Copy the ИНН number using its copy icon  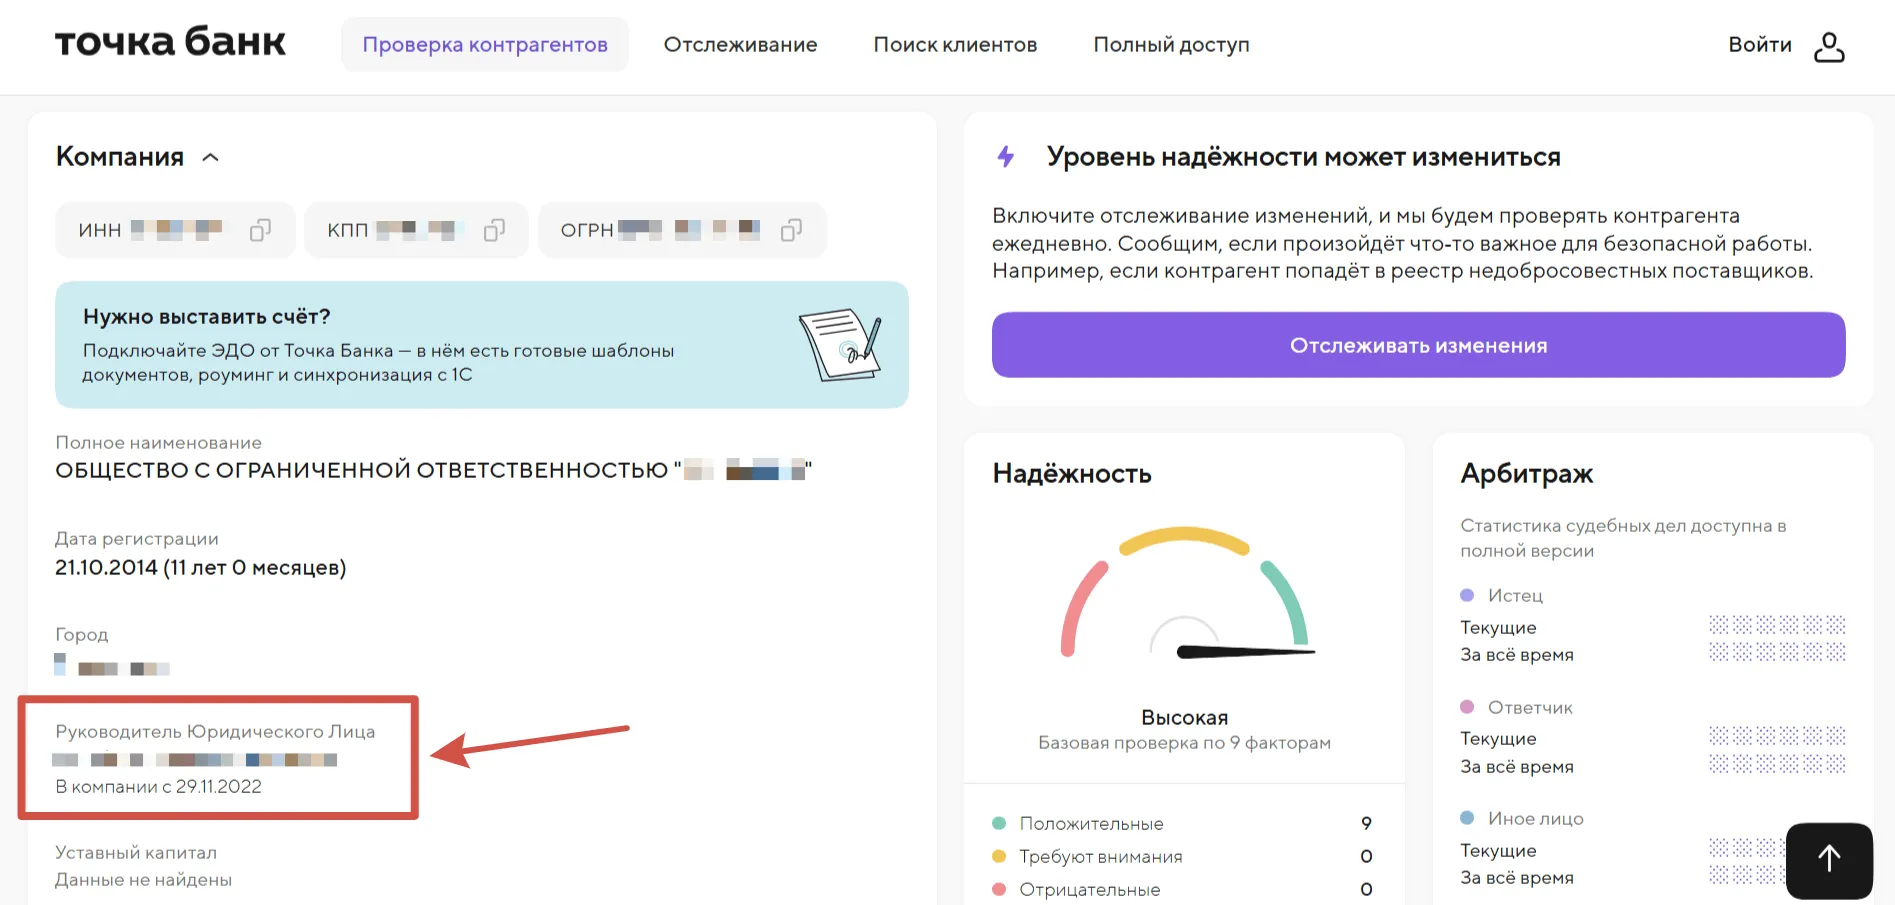[x=260, y=229]
